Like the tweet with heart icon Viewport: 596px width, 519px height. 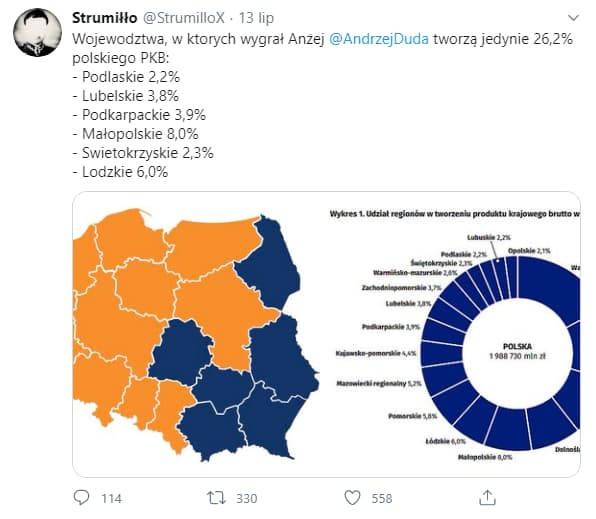[352, 498]
